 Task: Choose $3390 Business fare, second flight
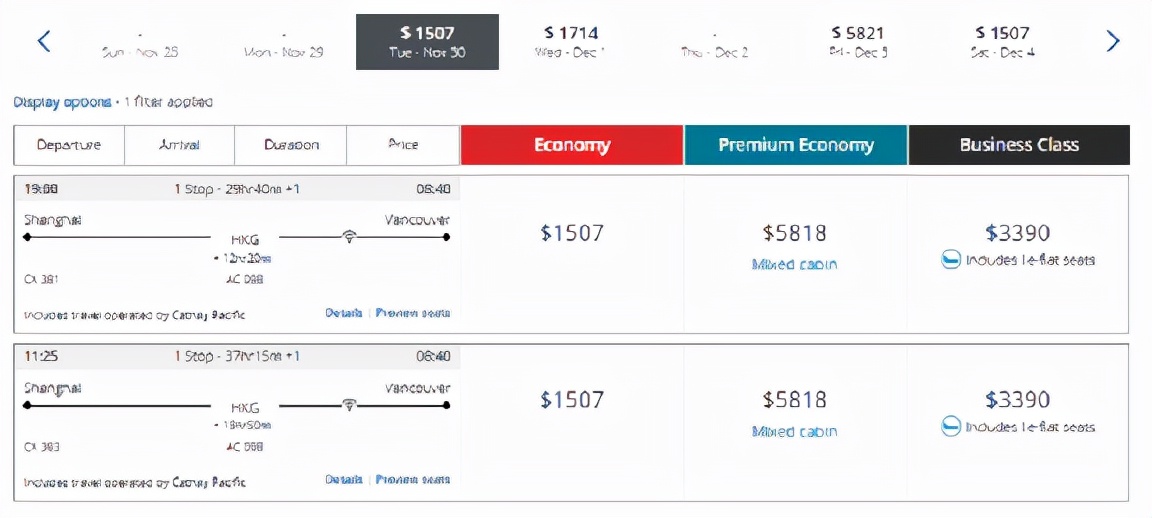pyautogui.click(x=1017, y=400)
